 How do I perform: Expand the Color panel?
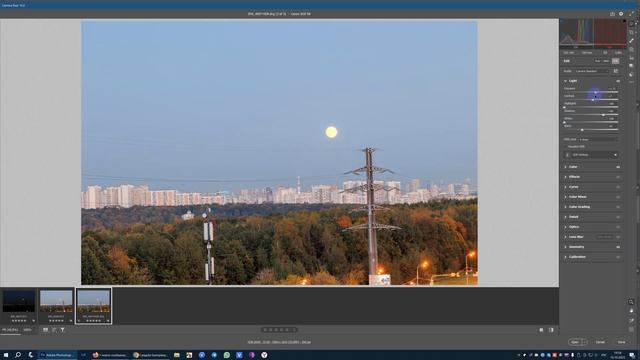point(565,167)
